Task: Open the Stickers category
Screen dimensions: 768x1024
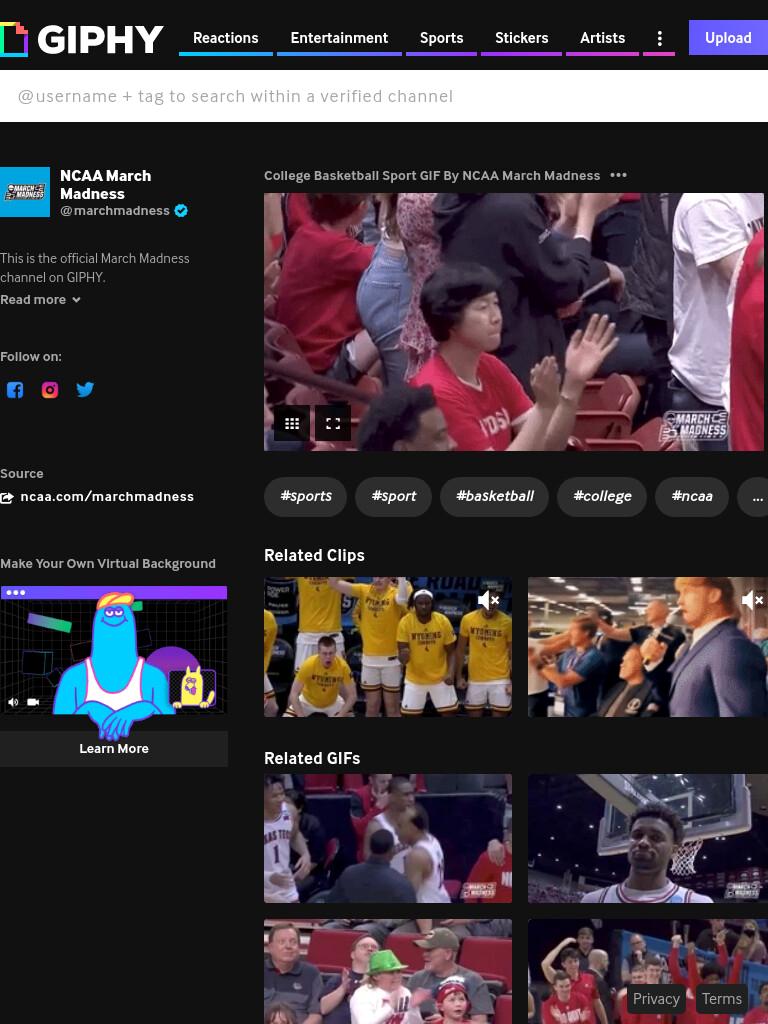Action: tap(521, 38)
